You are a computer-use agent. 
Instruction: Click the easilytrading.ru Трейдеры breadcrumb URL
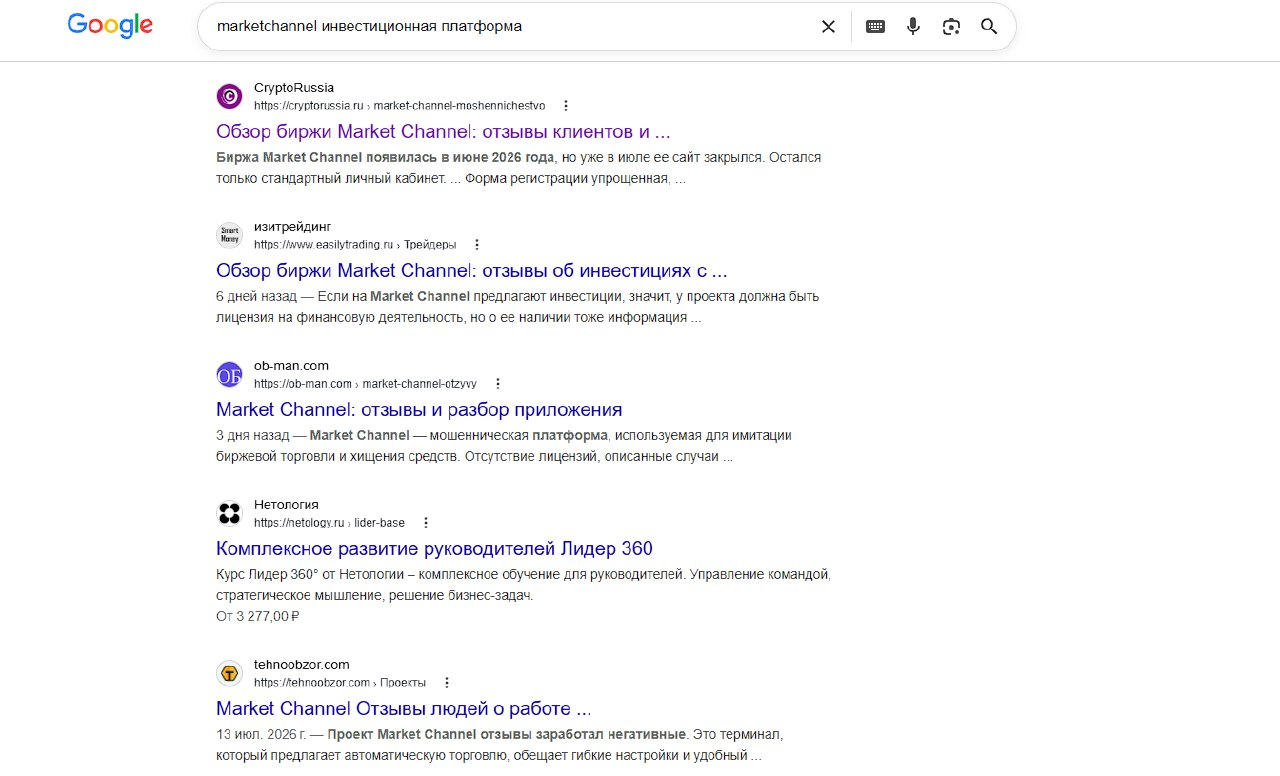point(355,244)
